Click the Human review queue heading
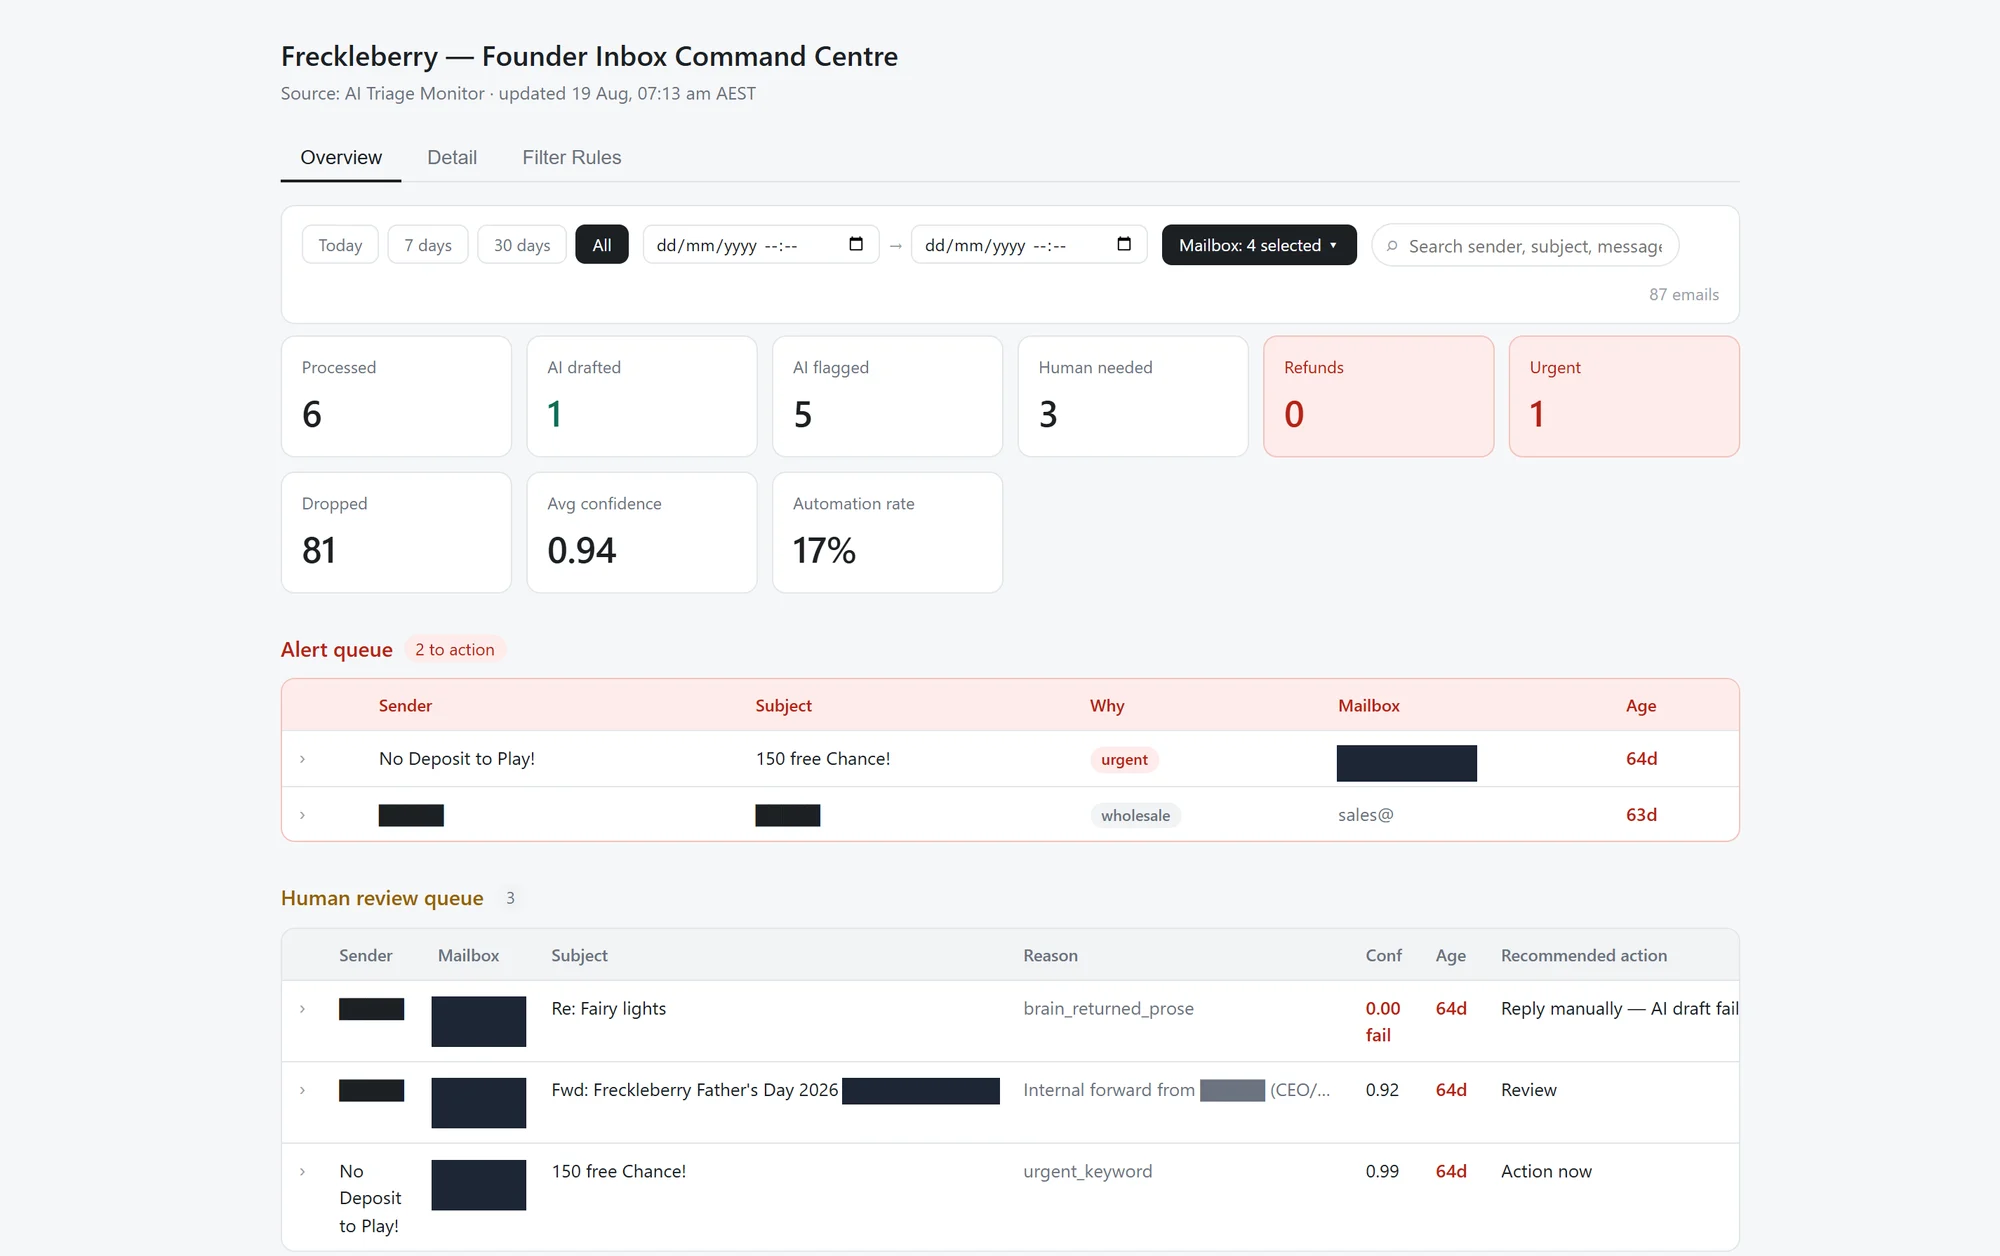 click(x=382, y=898)
